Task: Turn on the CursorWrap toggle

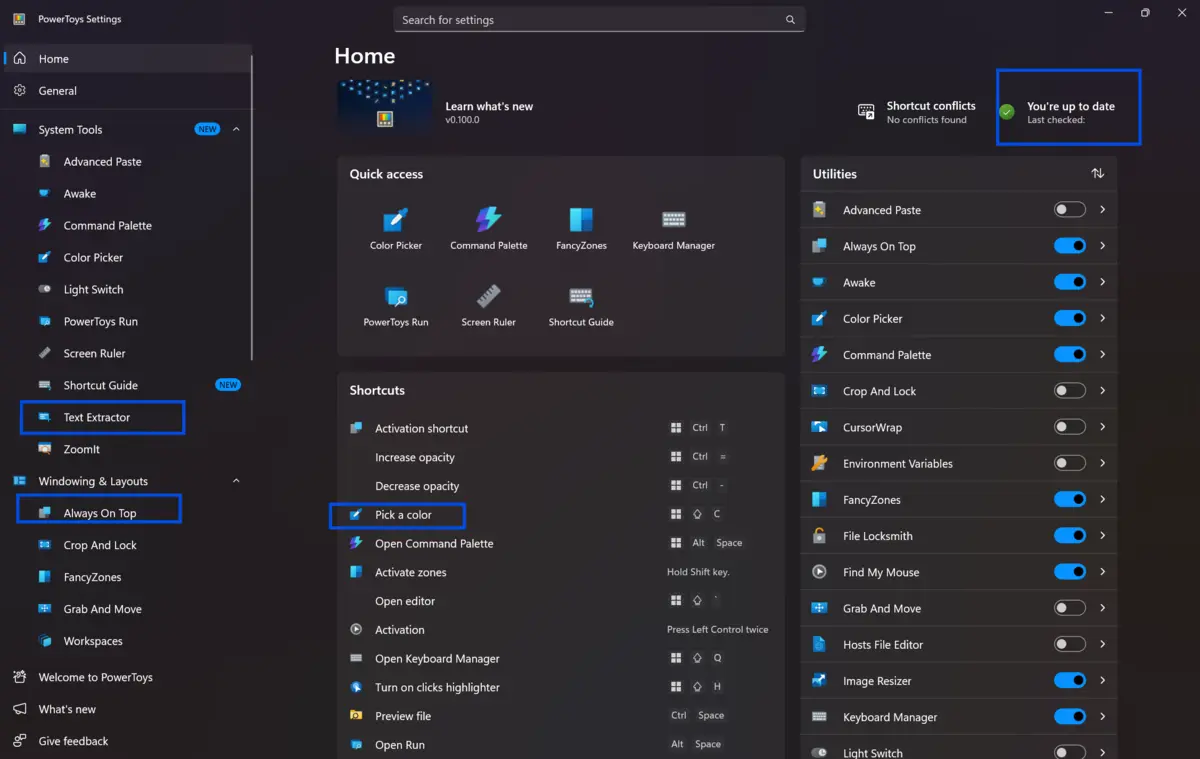Action: pos(1070,427)
